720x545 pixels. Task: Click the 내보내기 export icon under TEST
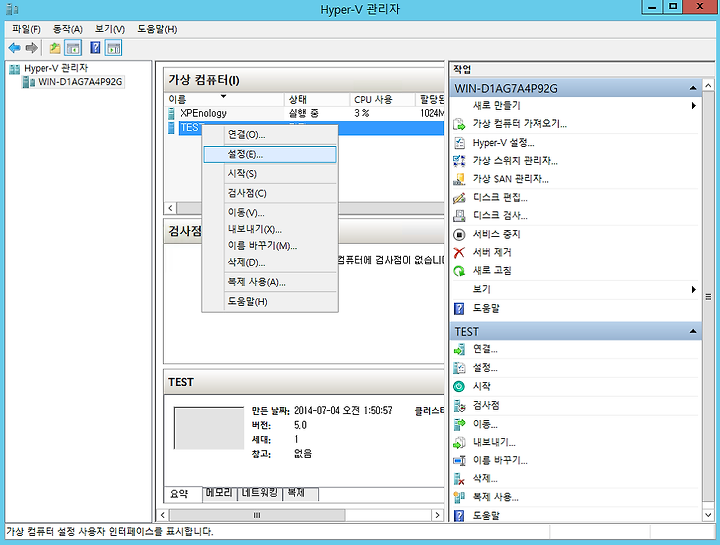(459, 443)
